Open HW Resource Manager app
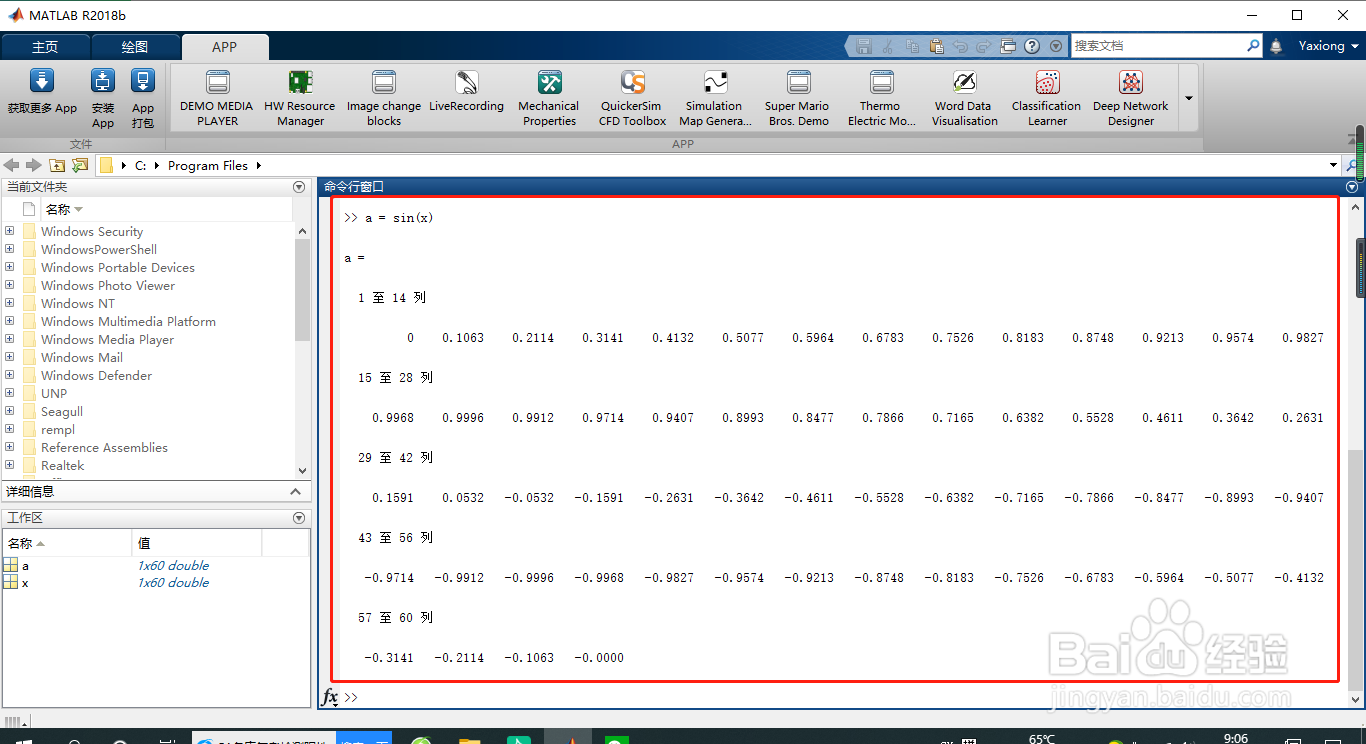1366x744 pixels. (300, 98)
